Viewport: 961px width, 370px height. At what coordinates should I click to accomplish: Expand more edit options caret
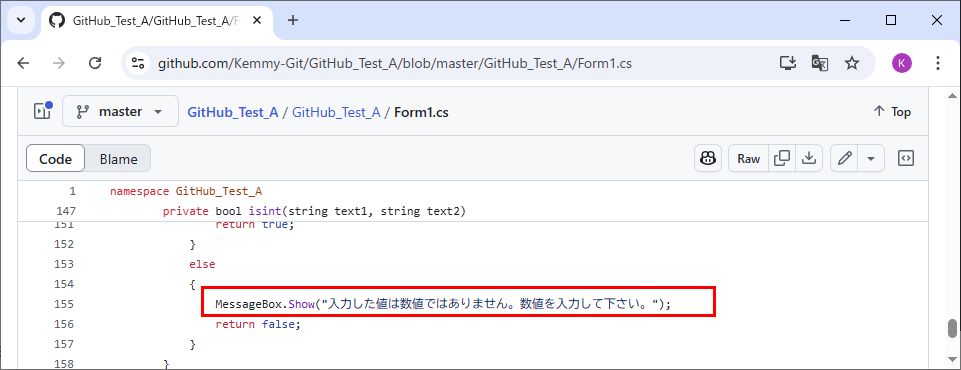[871, 159]
